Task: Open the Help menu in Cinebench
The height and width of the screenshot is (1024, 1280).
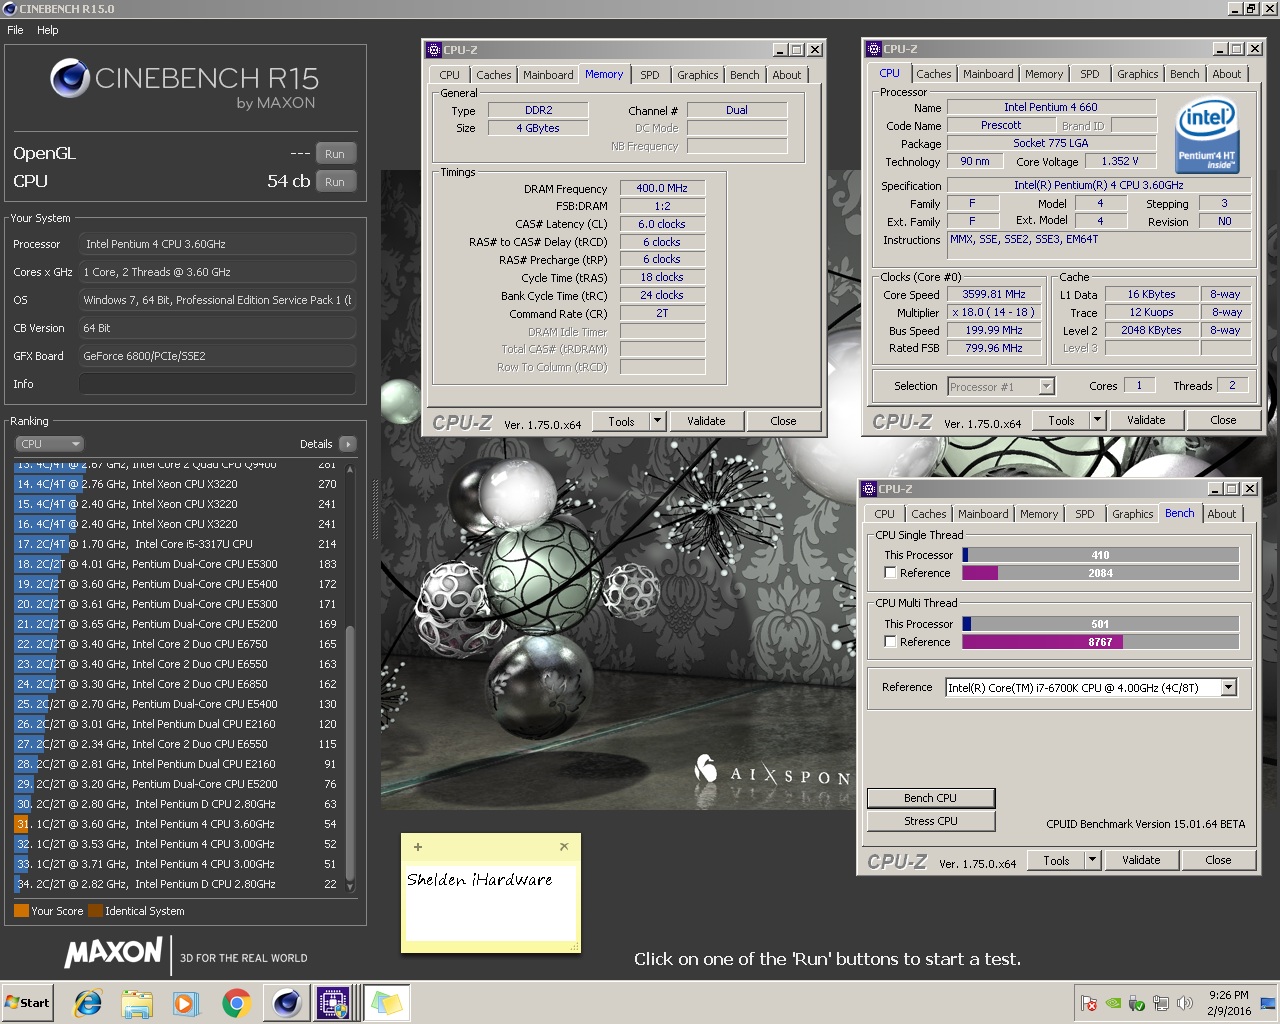Action: pyautogui.click(x=48, y=30)
